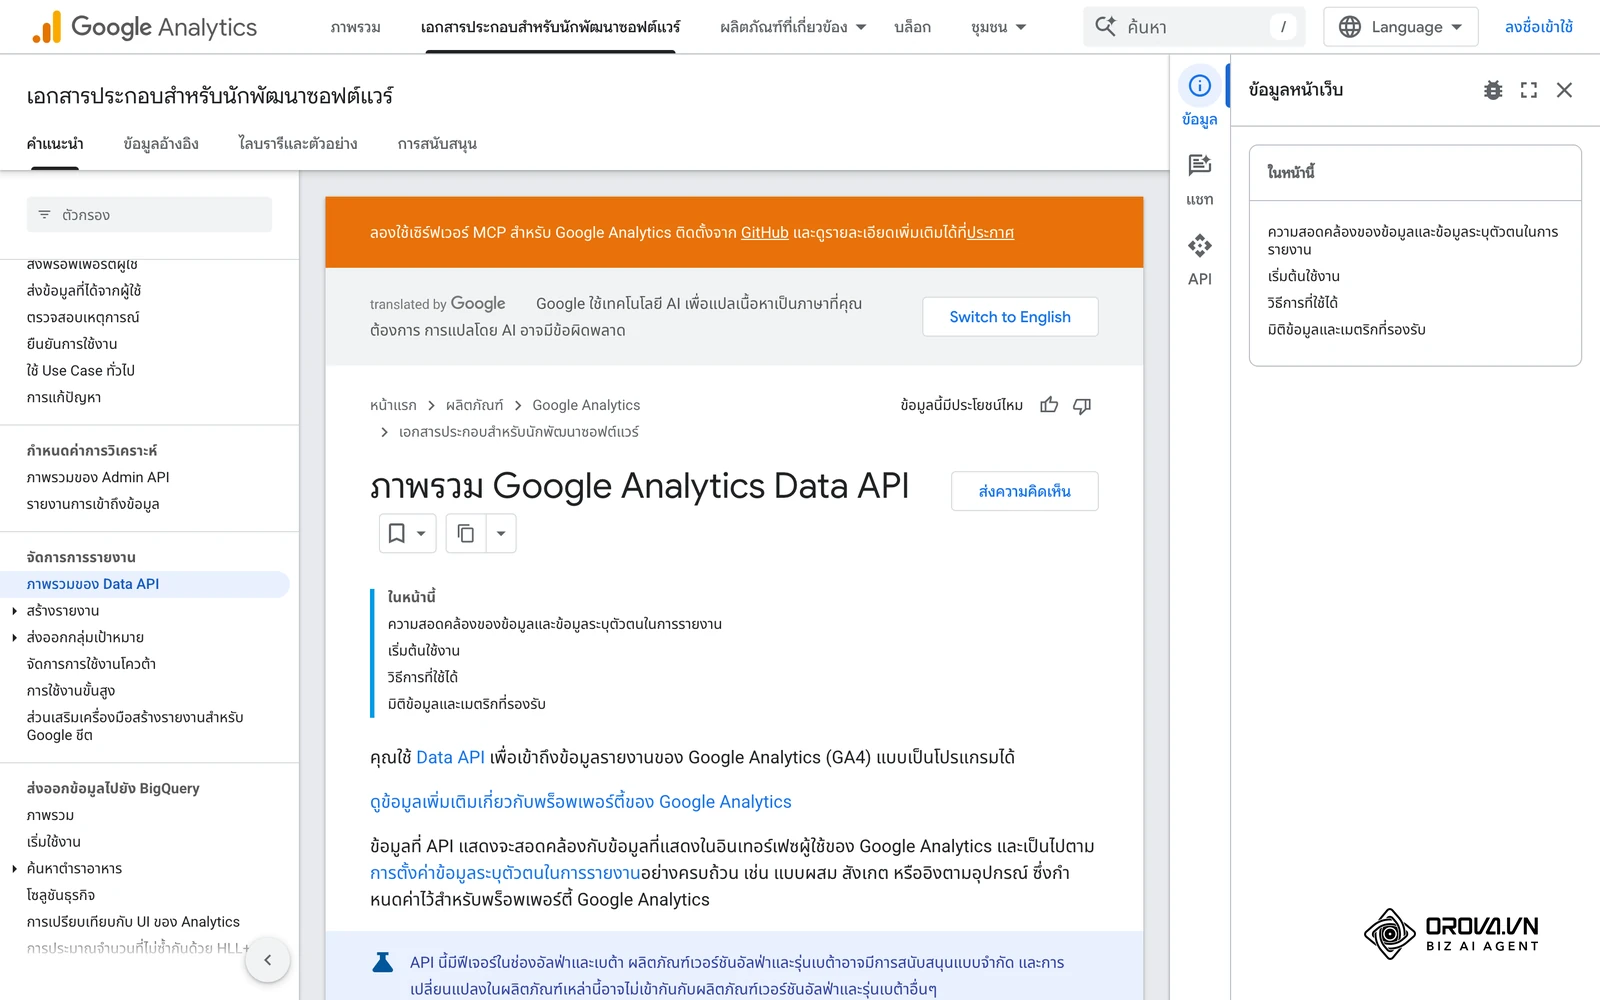Open the bookmark dropdown arrow
The height and width of the screenshot is (1000, 1600).
[x=421, y=533]
